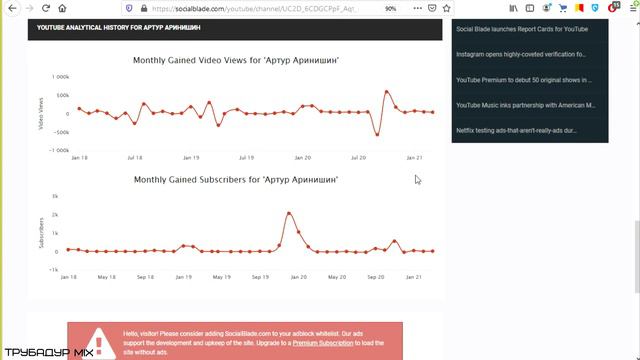
Task: Follow the Premium Subscription link
Action: [323, 343]
